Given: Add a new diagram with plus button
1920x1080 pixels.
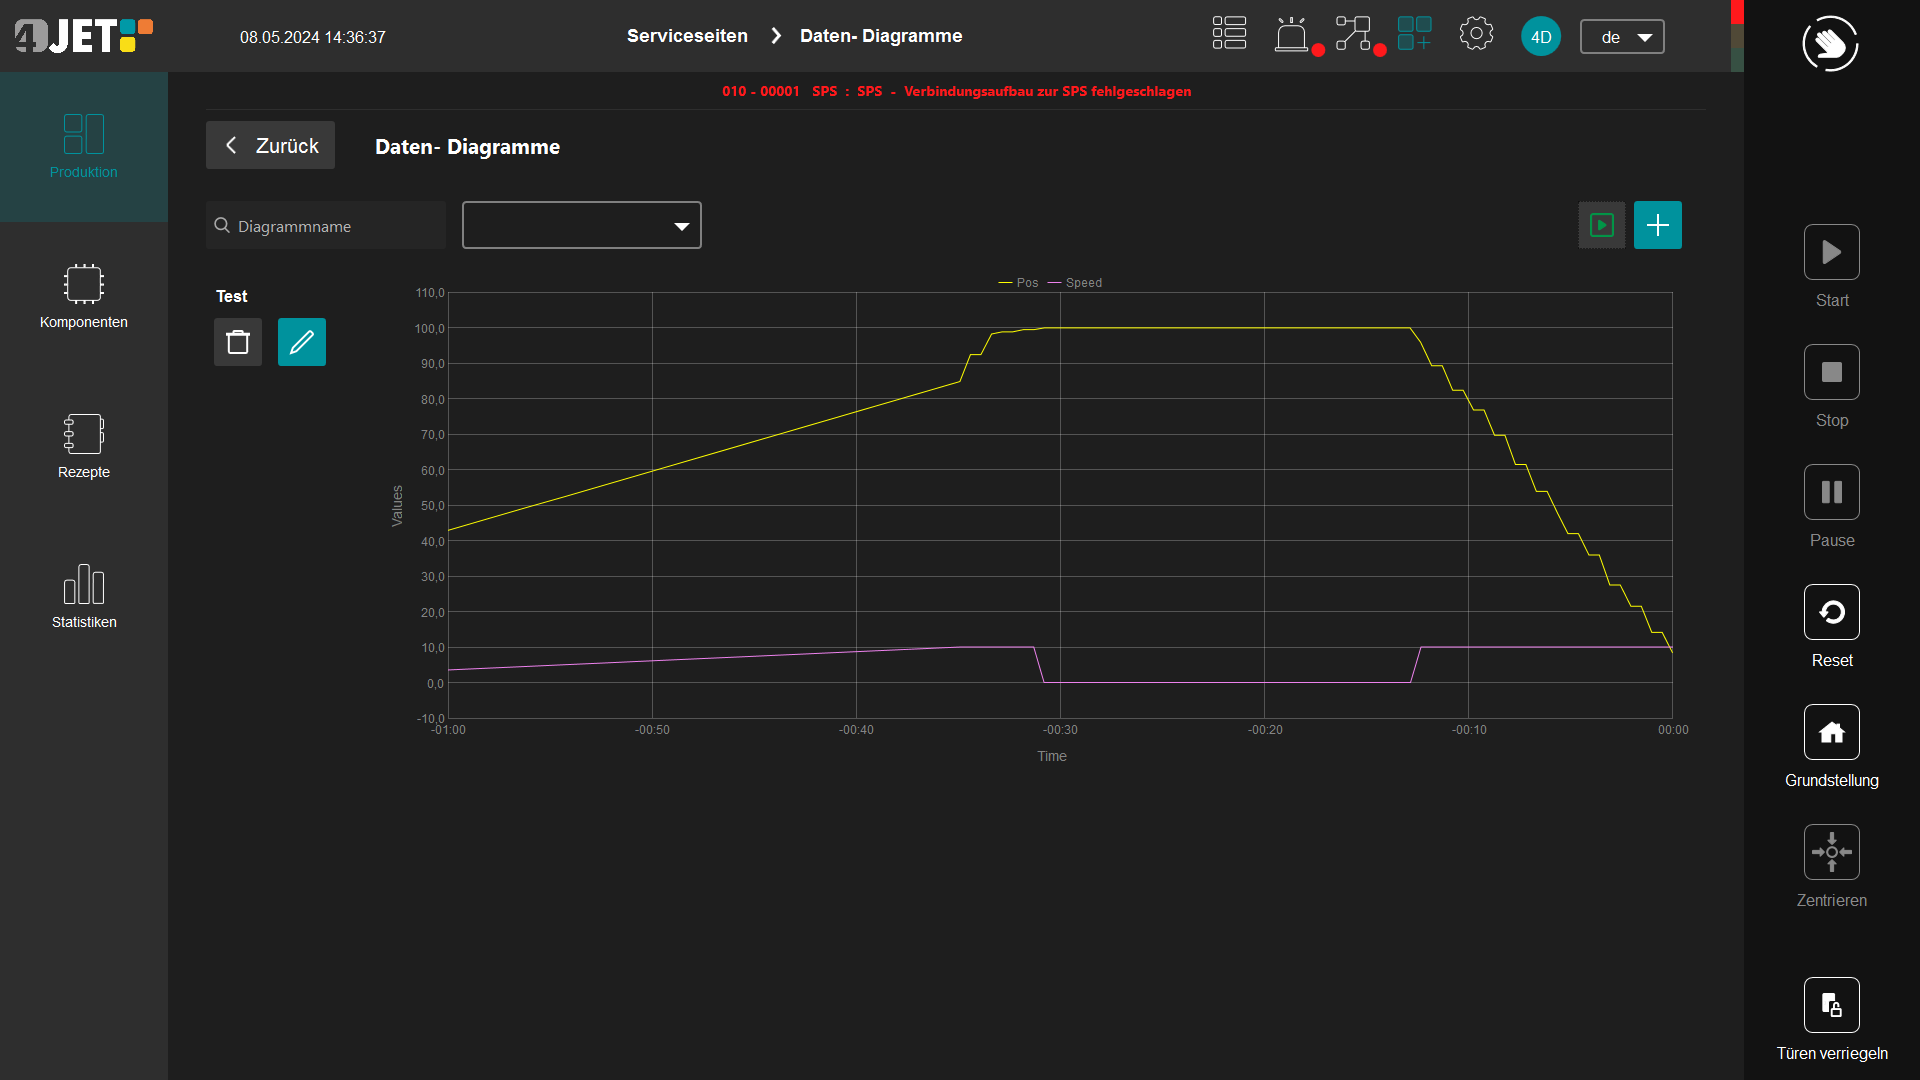Looking at the screenshot, I should point(1657,225).
